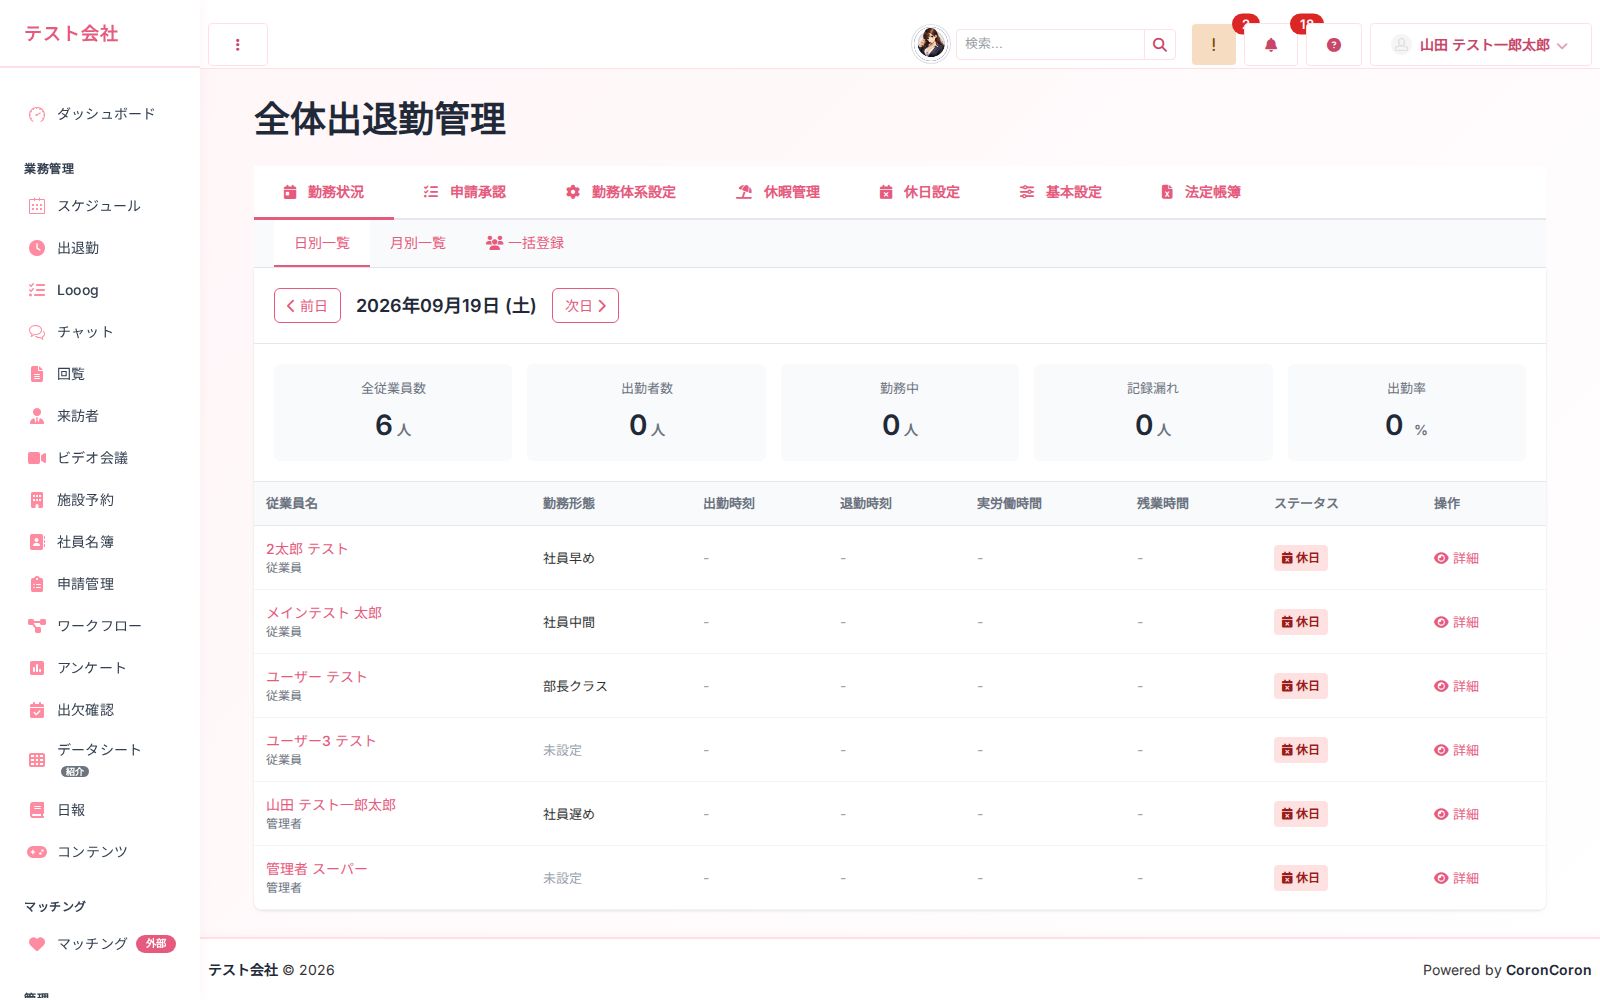Click the user avatar picture
1600x1000 pixels.
pos(931,44)
